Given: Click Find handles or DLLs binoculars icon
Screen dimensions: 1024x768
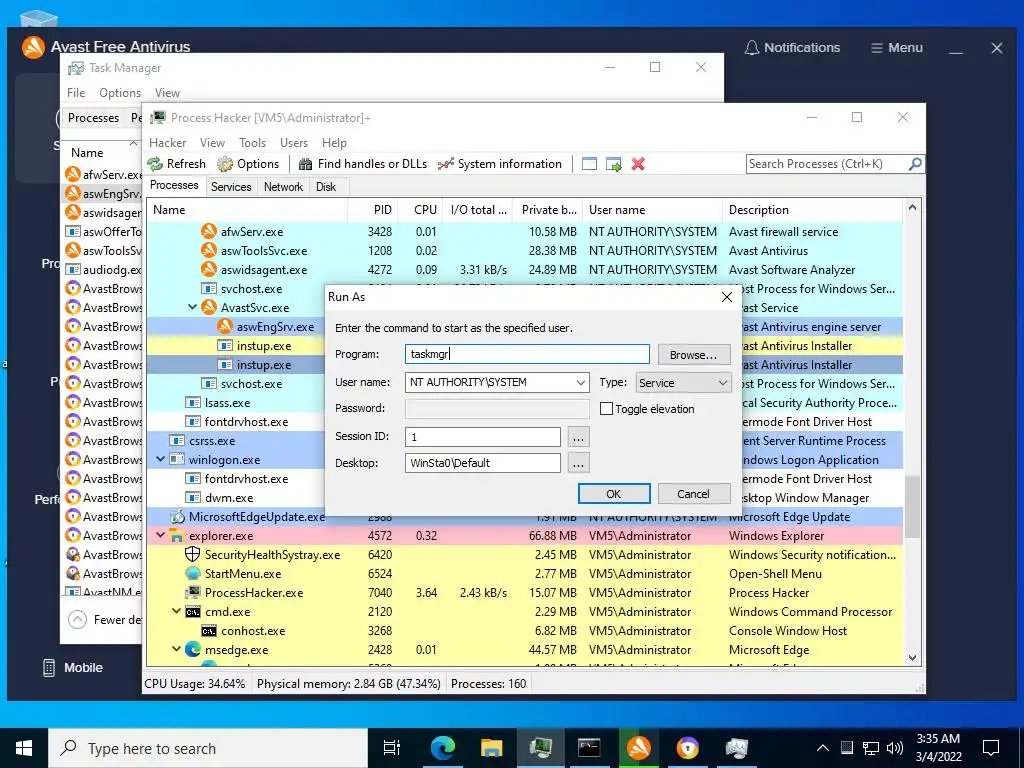Looking at the screenshot, I should (x=305, y=164).
